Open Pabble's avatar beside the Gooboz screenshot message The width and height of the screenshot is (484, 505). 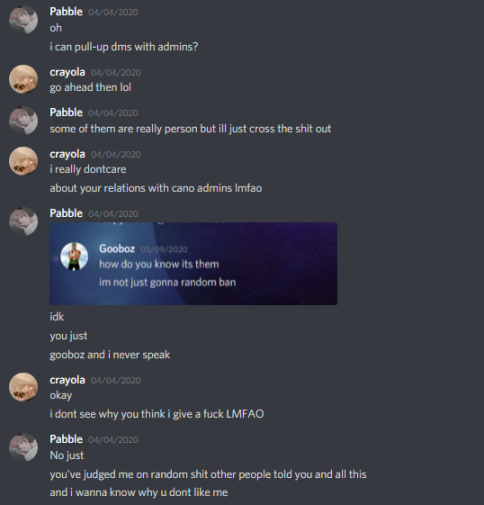[23, 221]
